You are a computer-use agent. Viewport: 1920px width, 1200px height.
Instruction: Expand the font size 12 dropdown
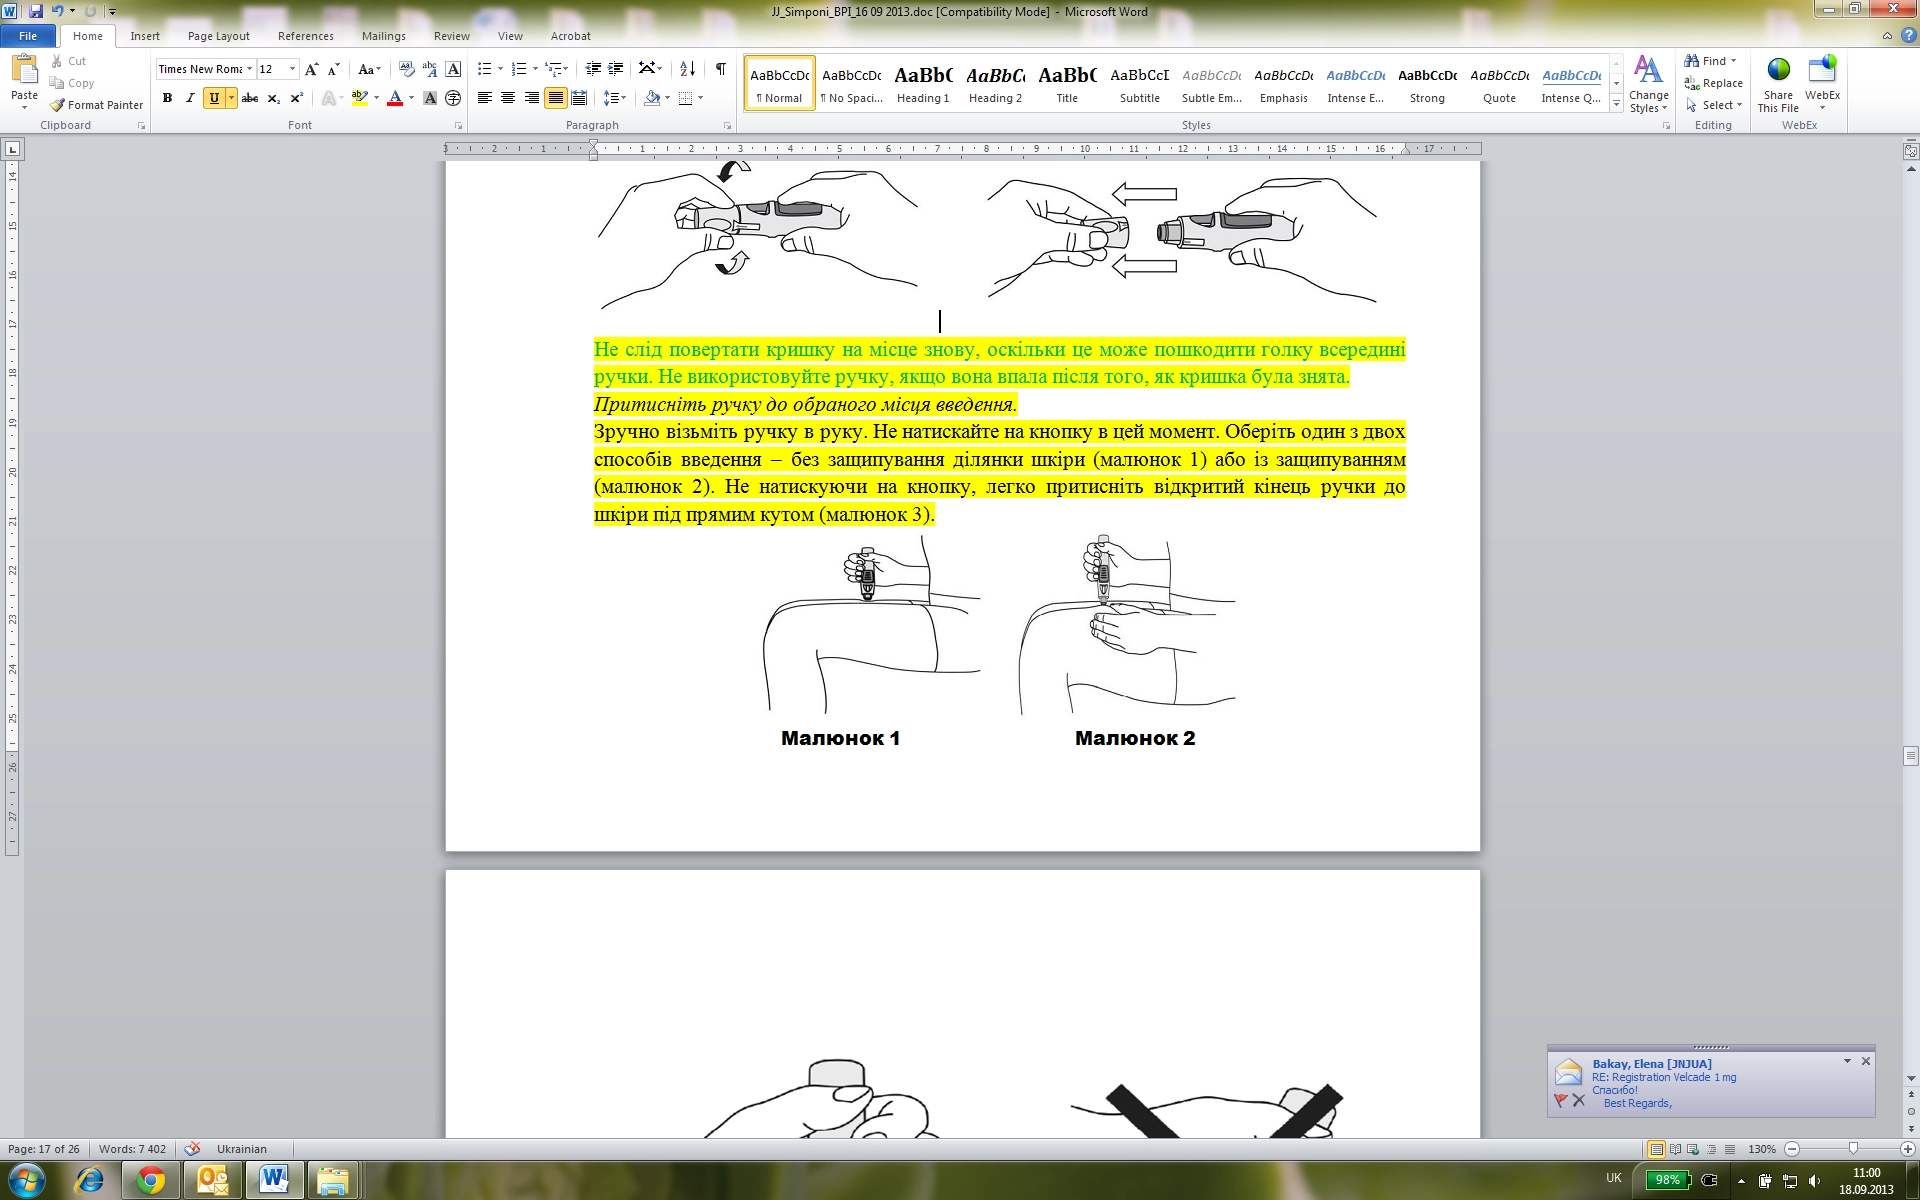coord(292,69)
